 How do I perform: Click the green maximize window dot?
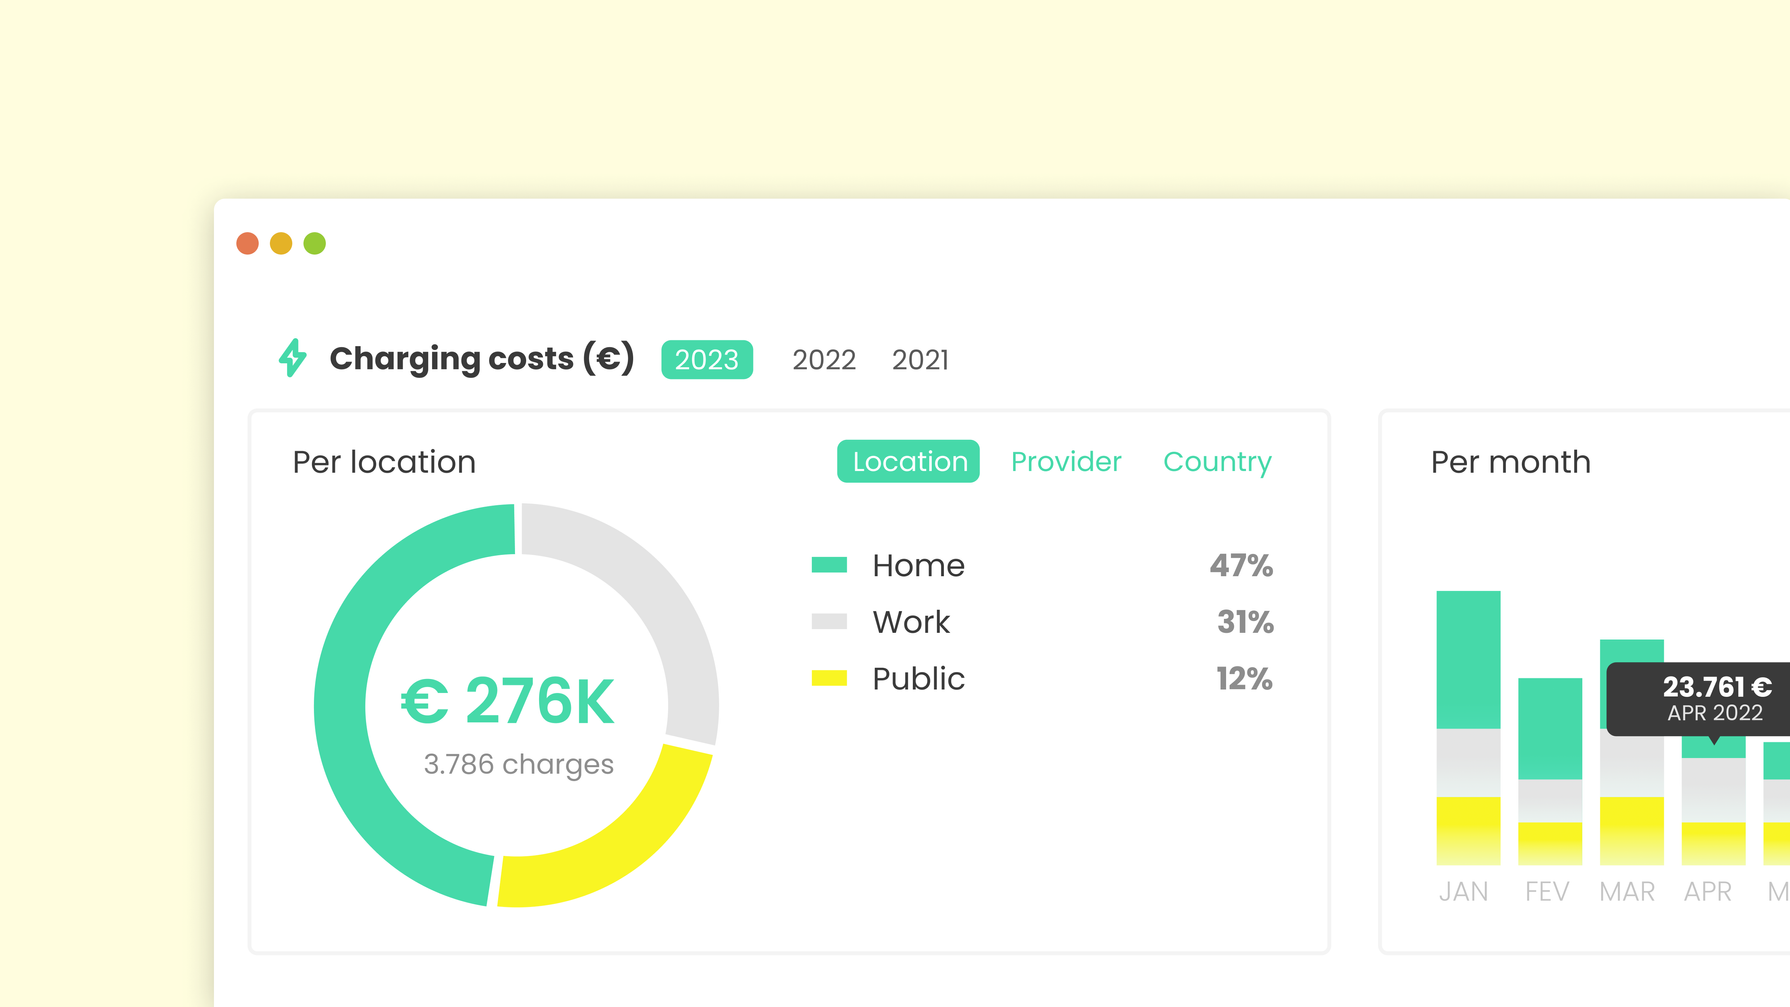315,243
